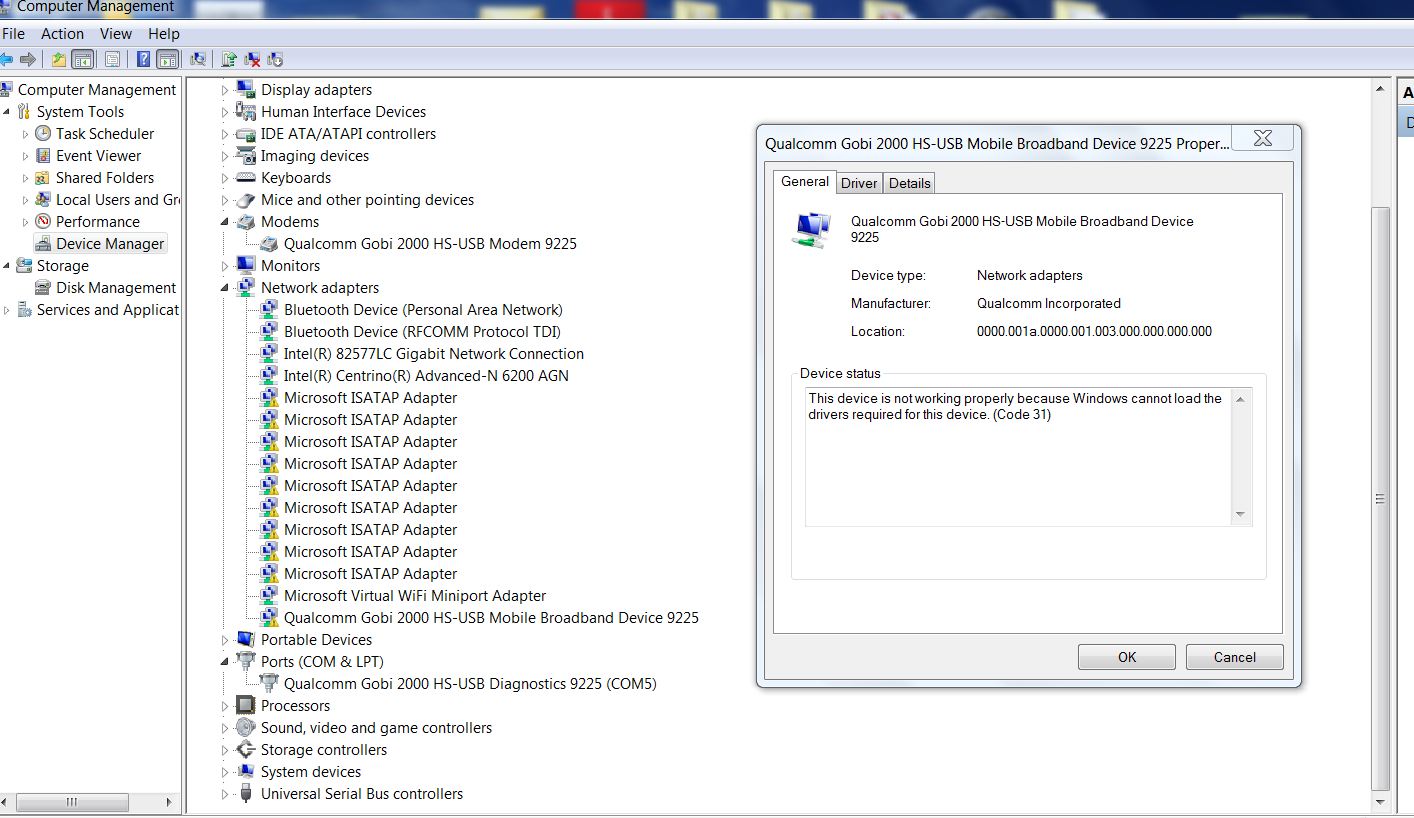Viewport: 1414px width, 818px height.
Task: Click the Disable device toolbar icon
Action: coord(275,59)
